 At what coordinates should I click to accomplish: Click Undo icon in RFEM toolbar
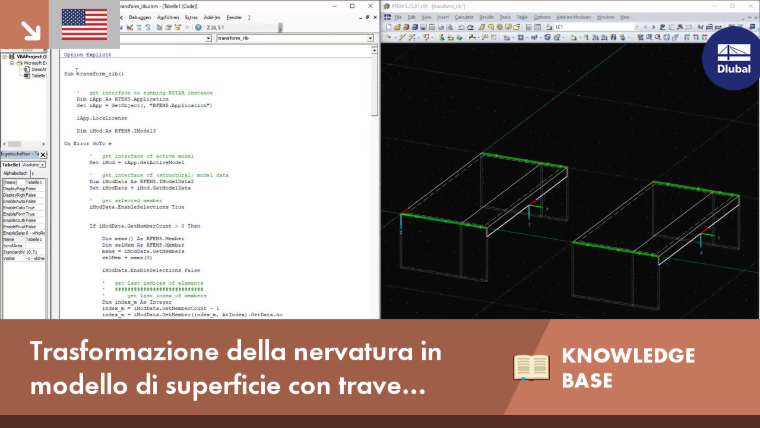461,27
